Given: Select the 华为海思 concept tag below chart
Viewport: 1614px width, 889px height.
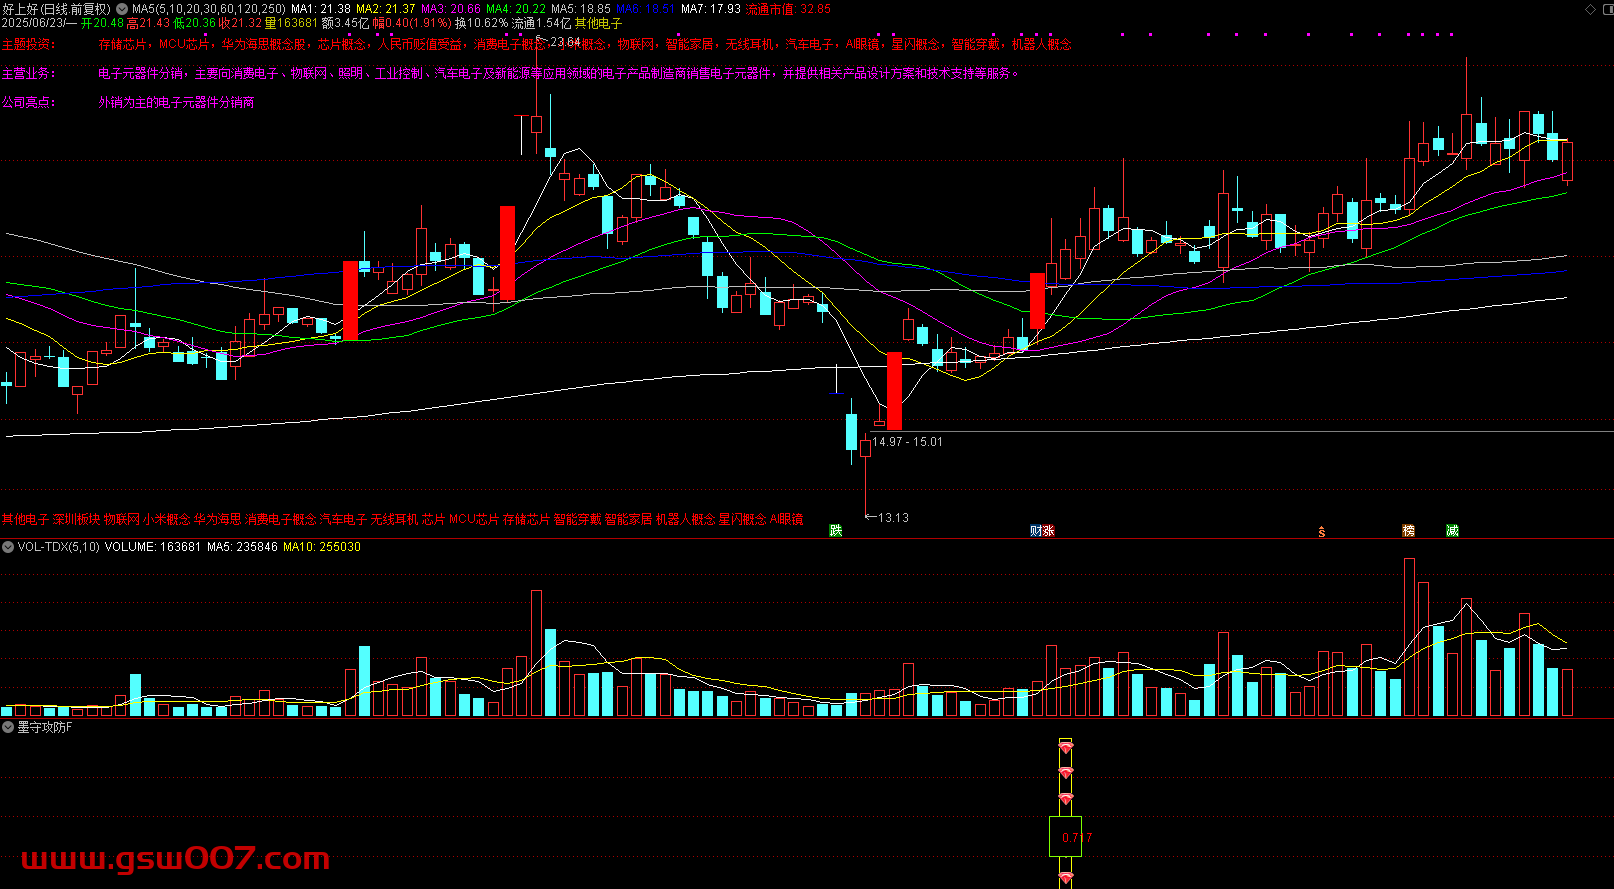Looking at the screenshot, I should 217,519.
